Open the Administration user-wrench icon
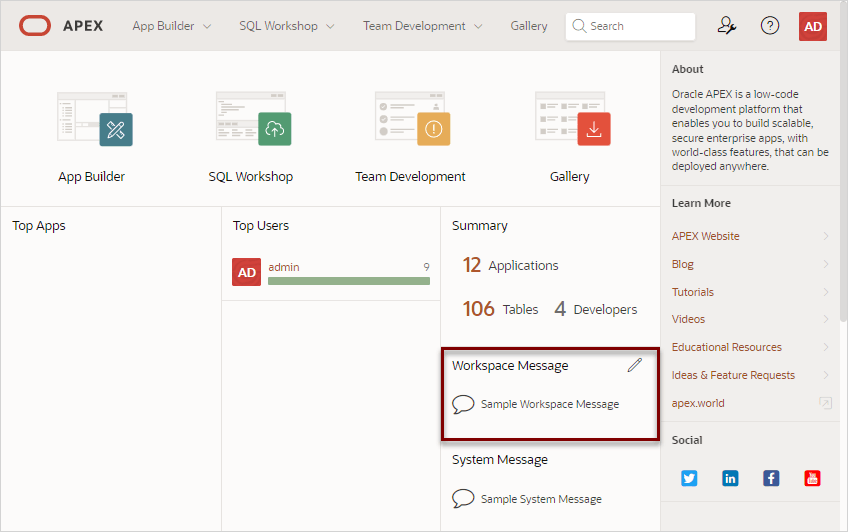848x532 pixels. [x=727, y=25]
